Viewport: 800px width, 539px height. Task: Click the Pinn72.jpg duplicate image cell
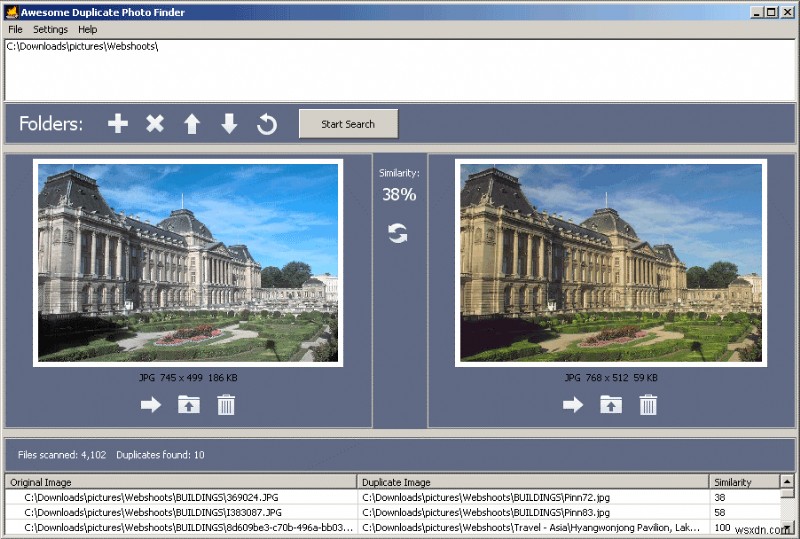[533, 497]
